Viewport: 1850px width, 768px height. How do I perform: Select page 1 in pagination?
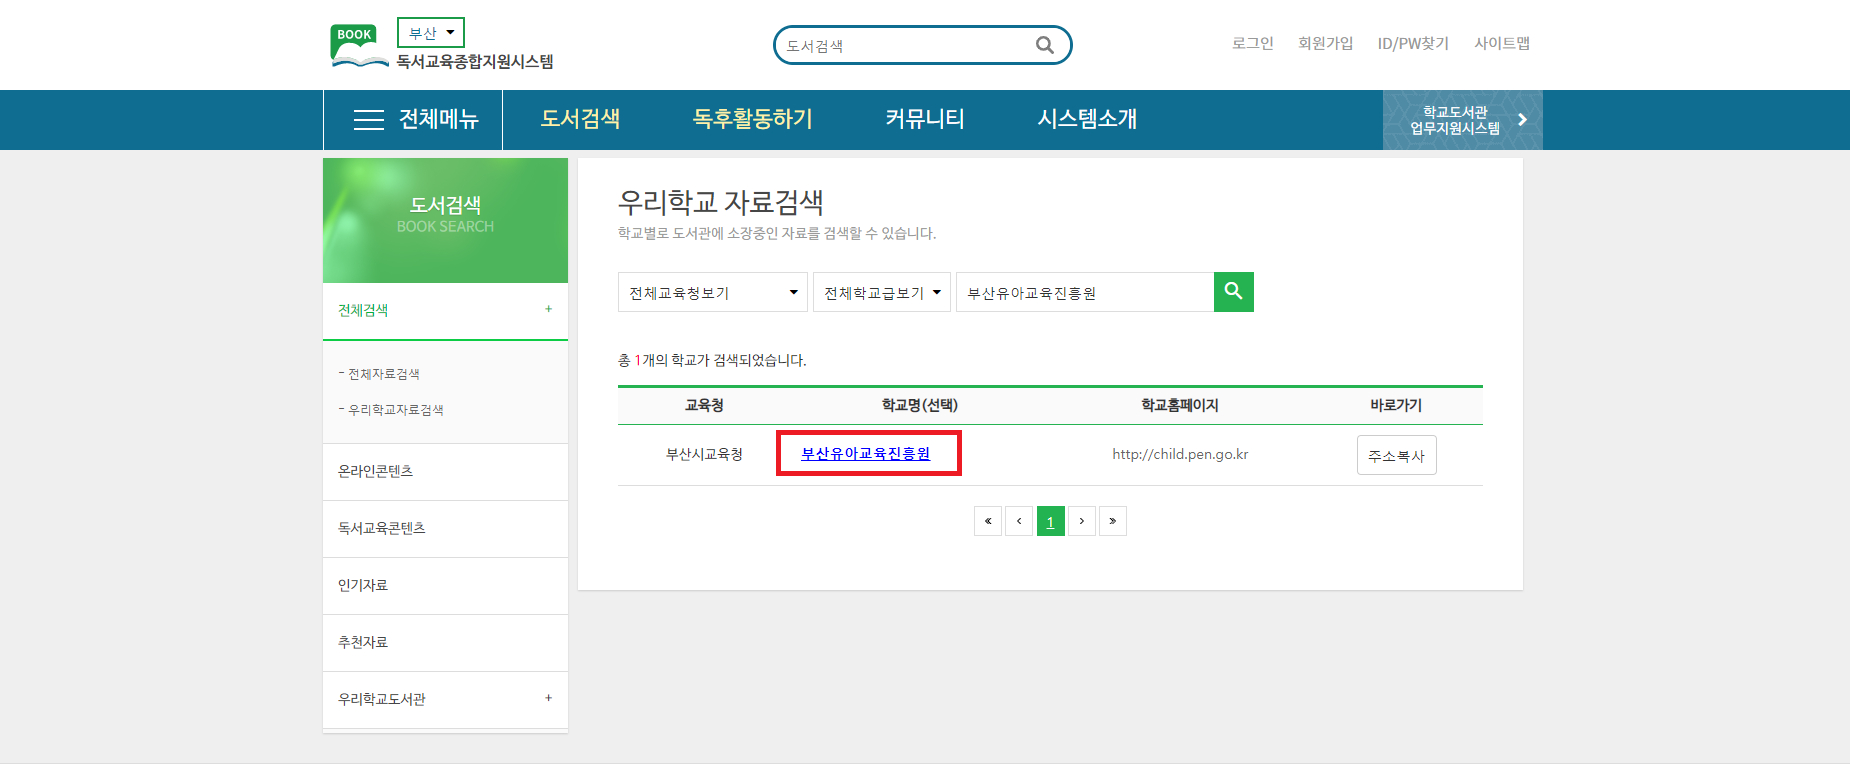tap(1051, 521)
